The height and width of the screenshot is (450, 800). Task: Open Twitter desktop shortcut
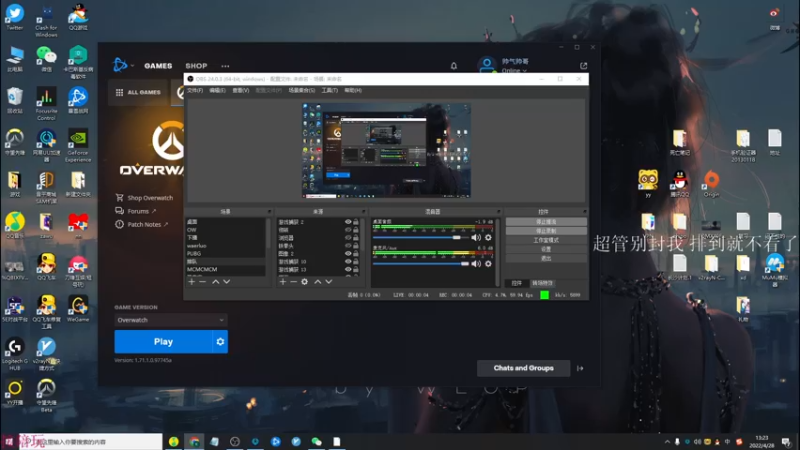(15, 16)
